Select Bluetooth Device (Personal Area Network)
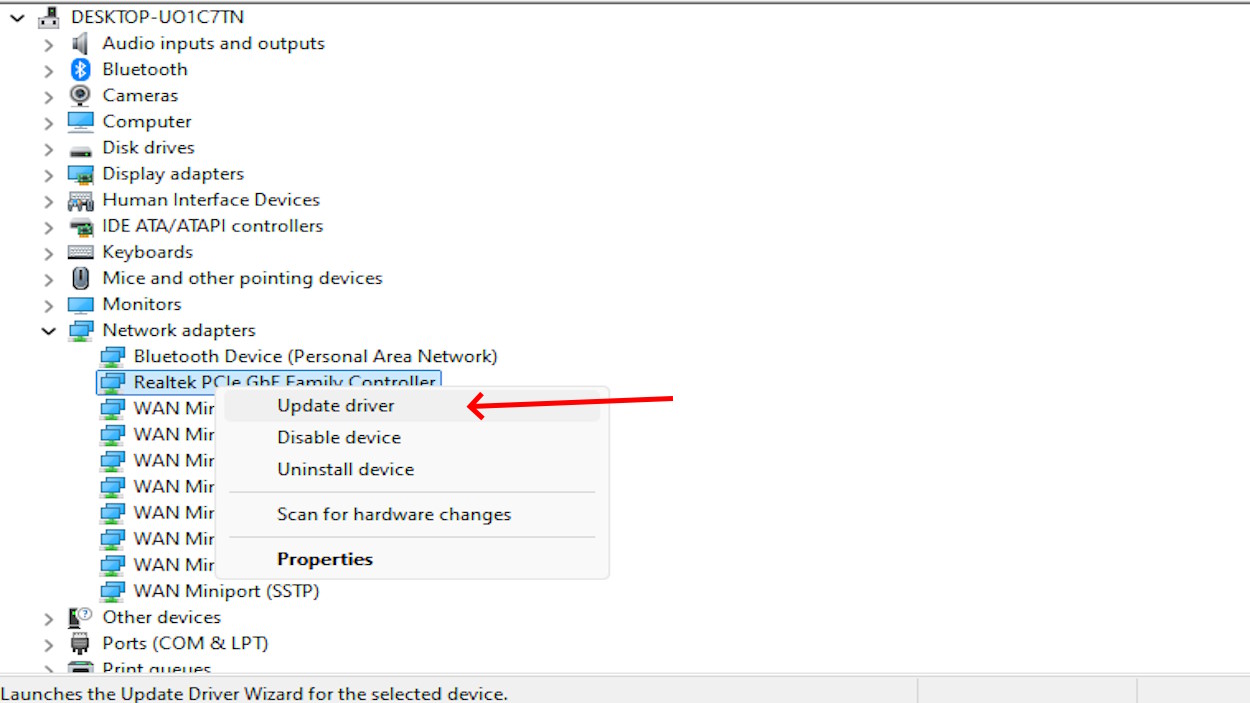 pos(315,356)
